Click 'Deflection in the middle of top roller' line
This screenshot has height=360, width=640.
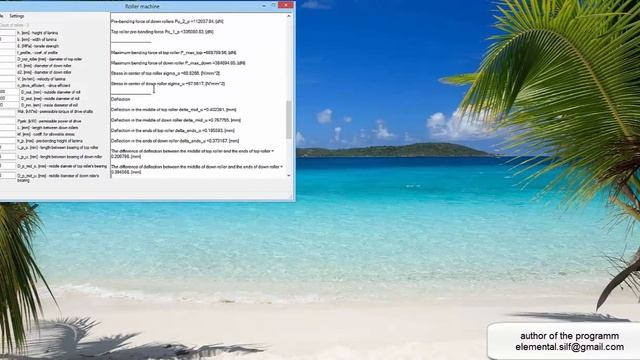[174, 110]
